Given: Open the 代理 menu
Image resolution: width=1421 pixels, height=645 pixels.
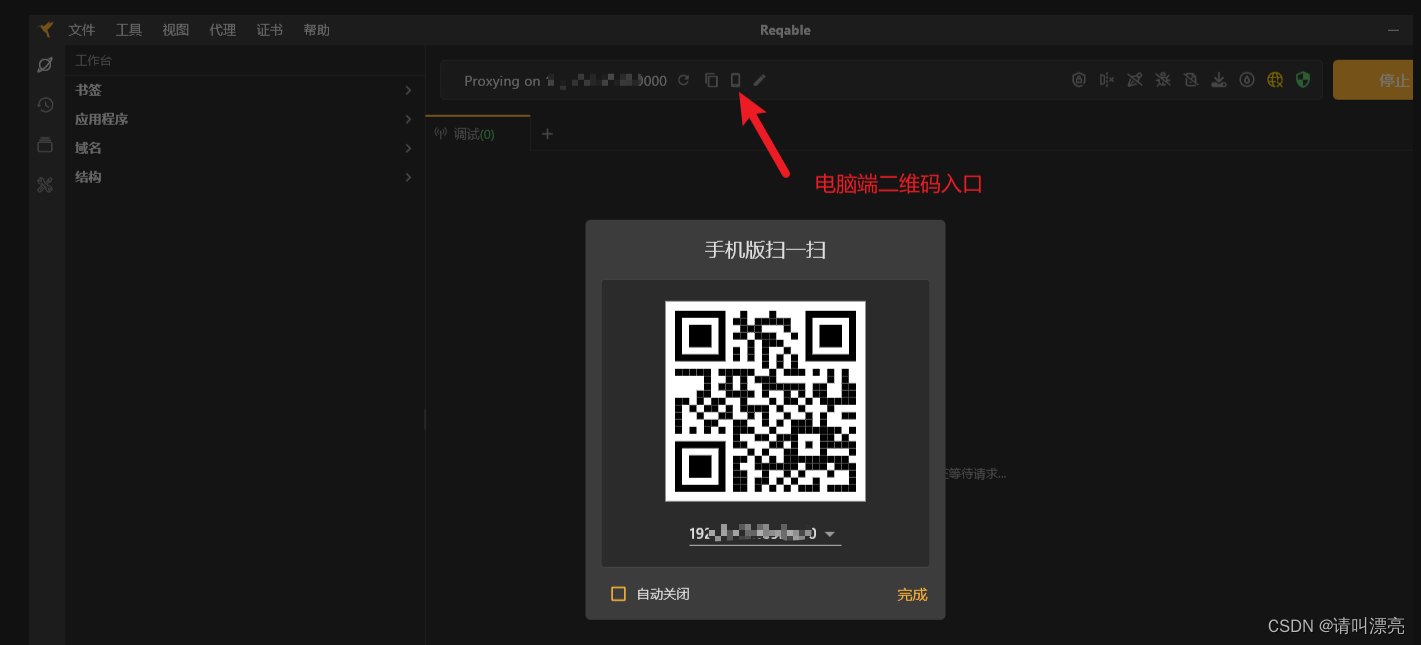Looking at the screenshot, I should [x=223, y=30].
